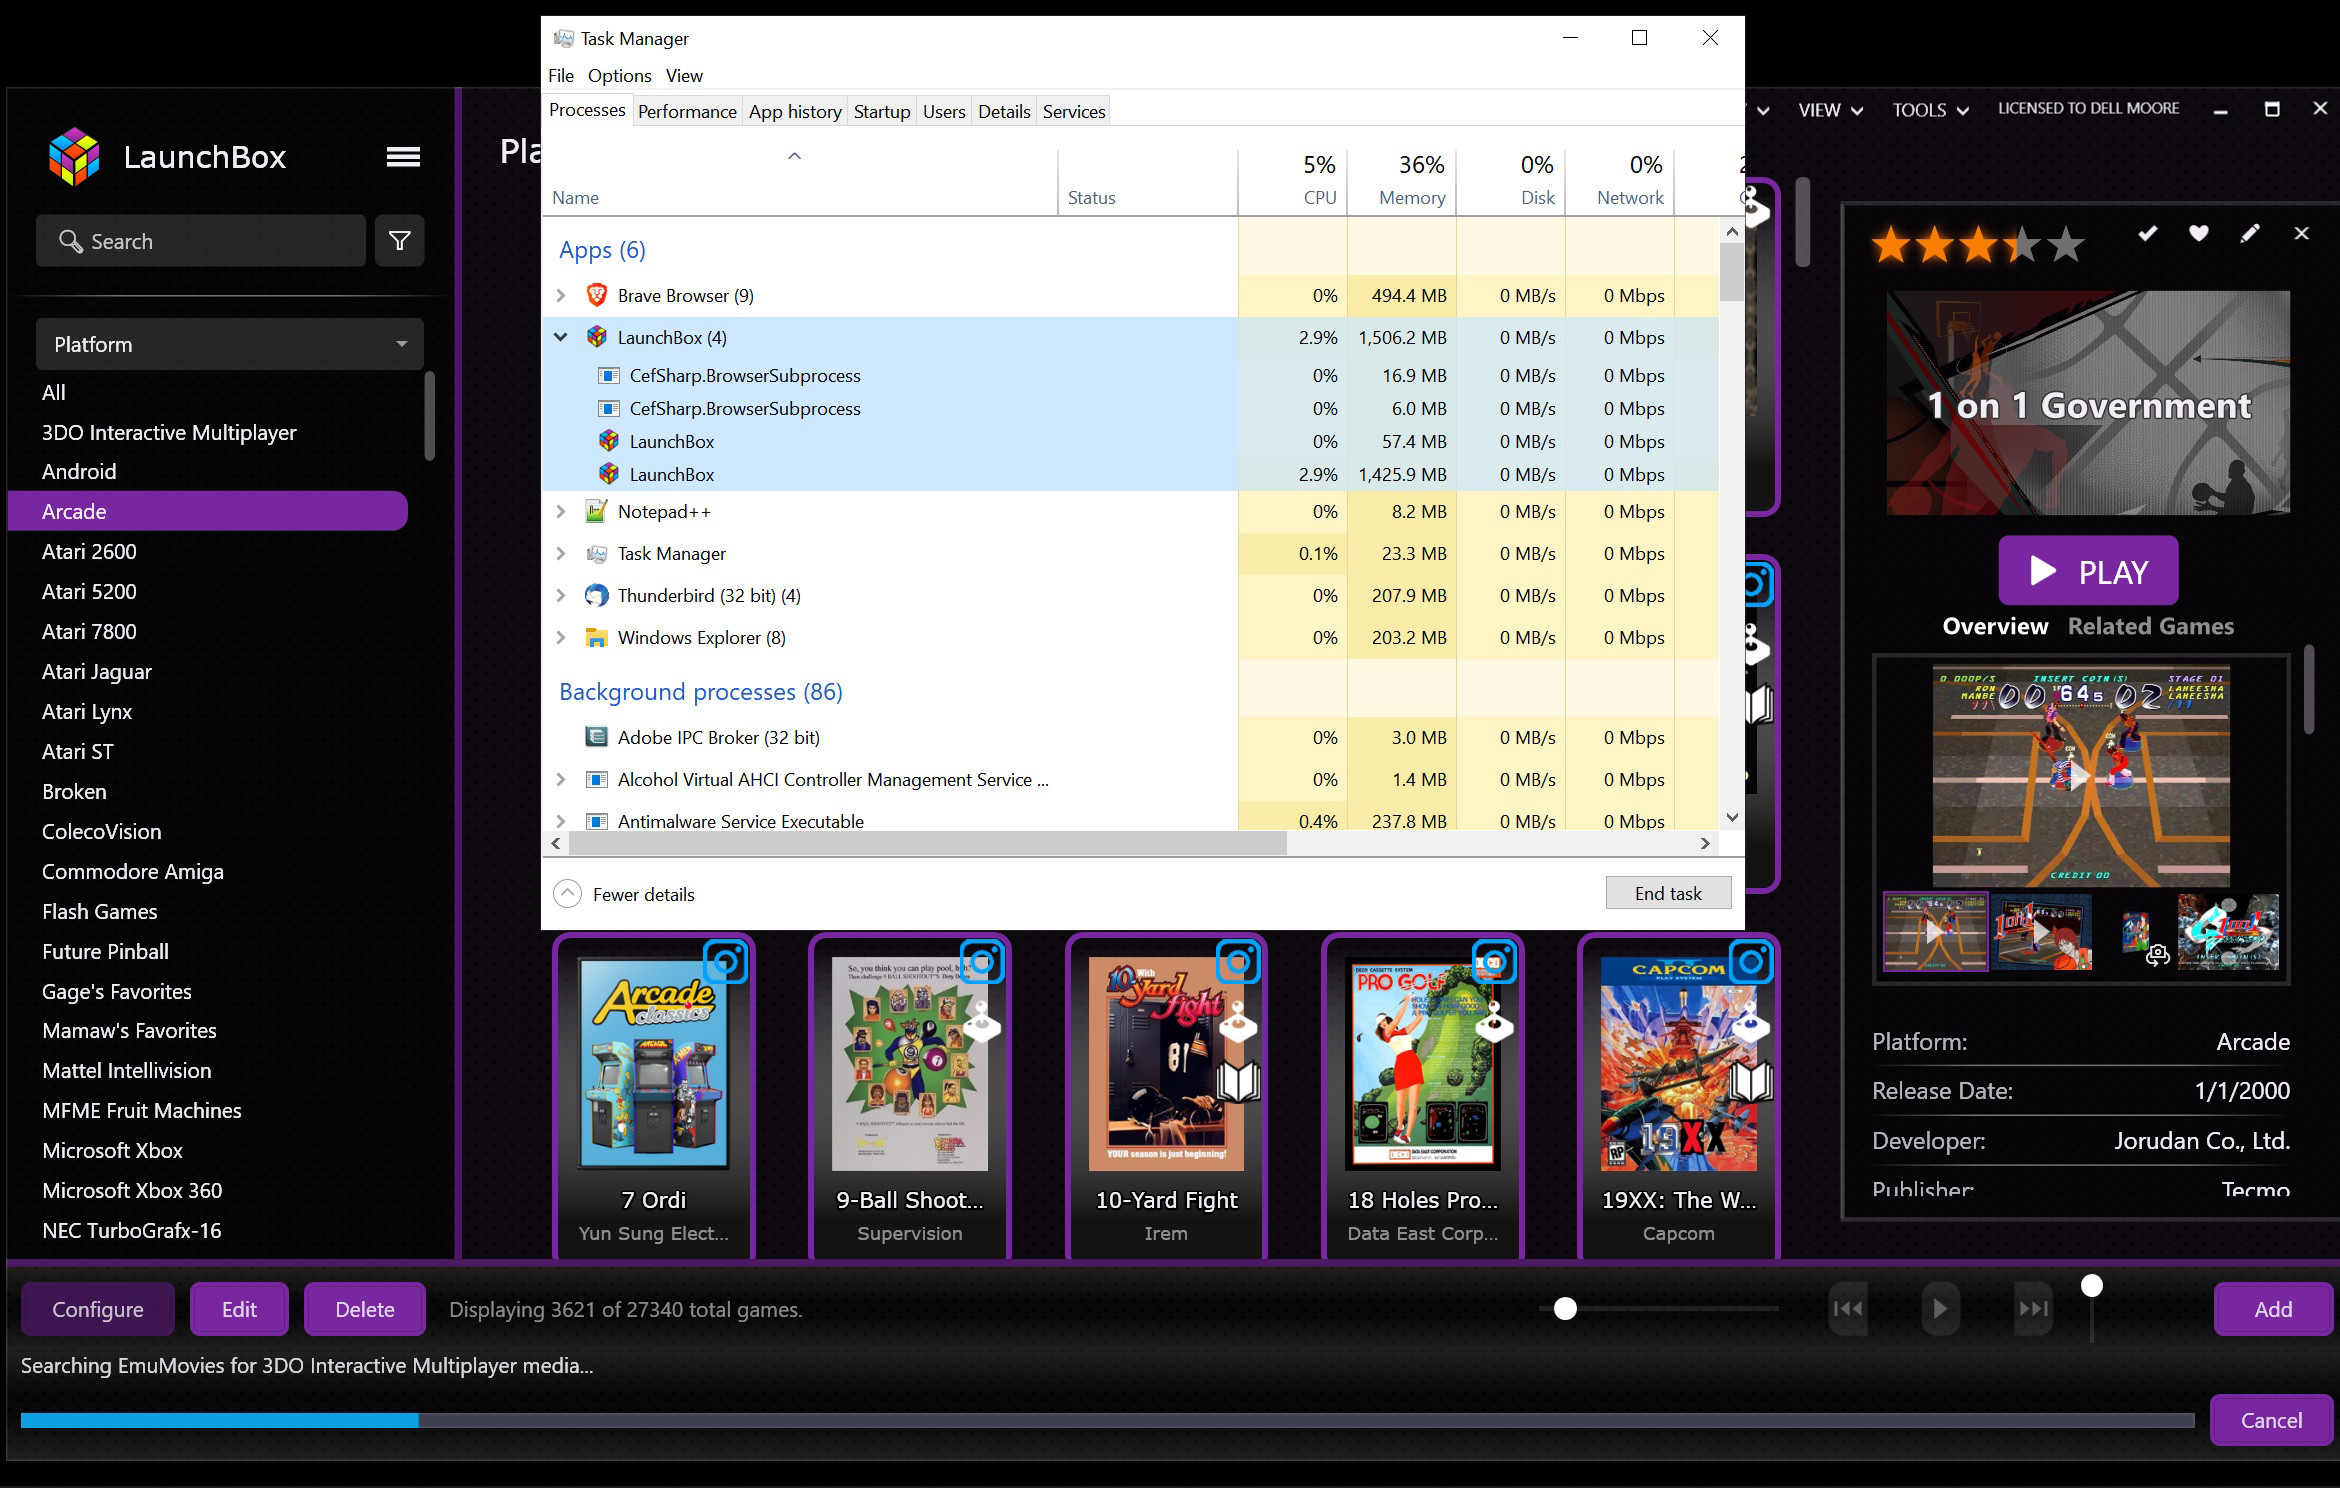Click the Search input field

coord(201,241)
